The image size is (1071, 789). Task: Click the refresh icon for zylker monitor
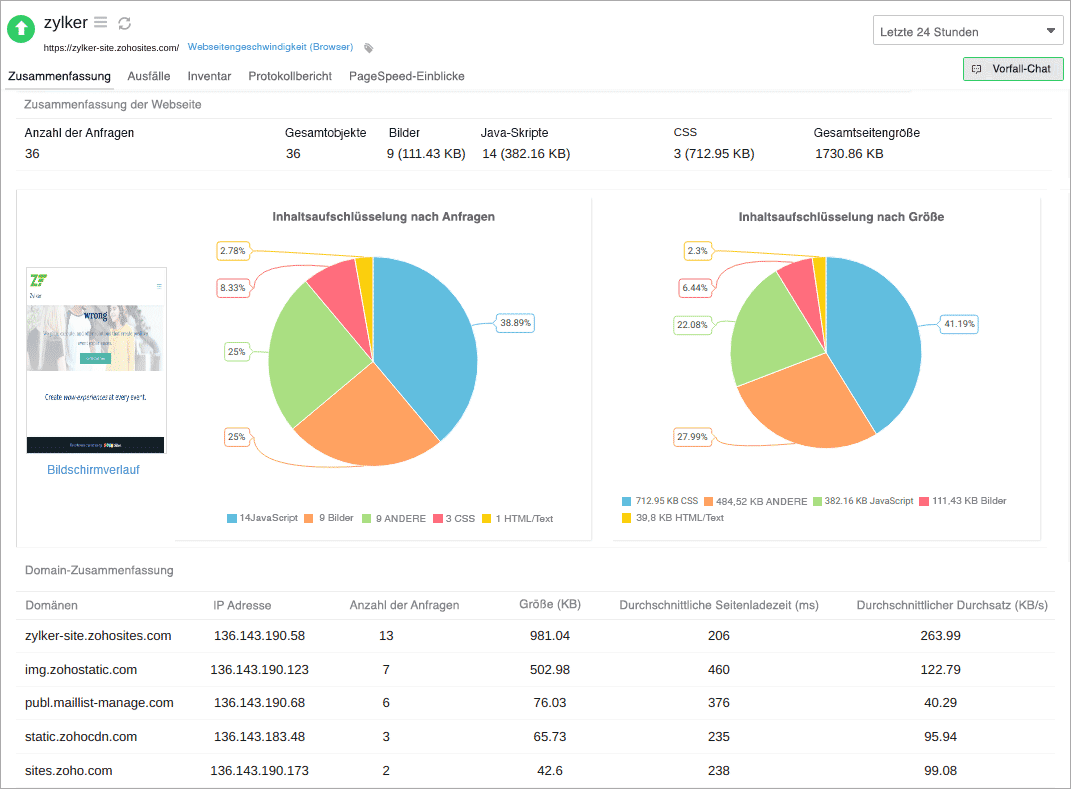(125, 22)
